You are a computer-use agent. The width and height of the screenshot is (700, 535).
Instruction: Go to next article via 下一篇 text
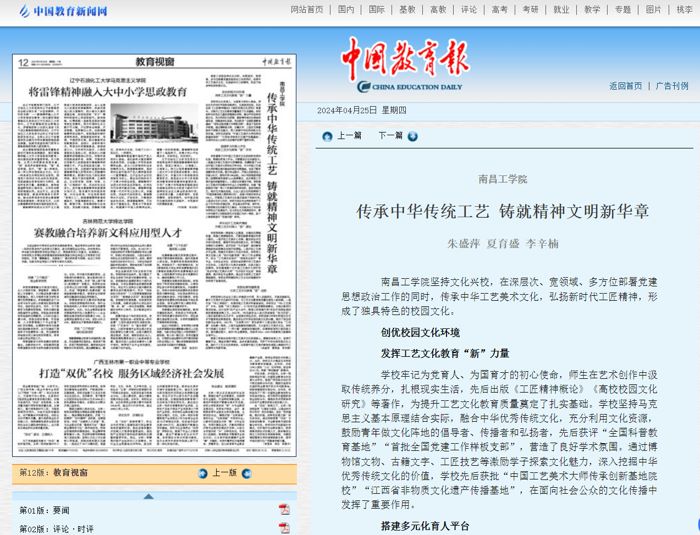tap(391, 135)
